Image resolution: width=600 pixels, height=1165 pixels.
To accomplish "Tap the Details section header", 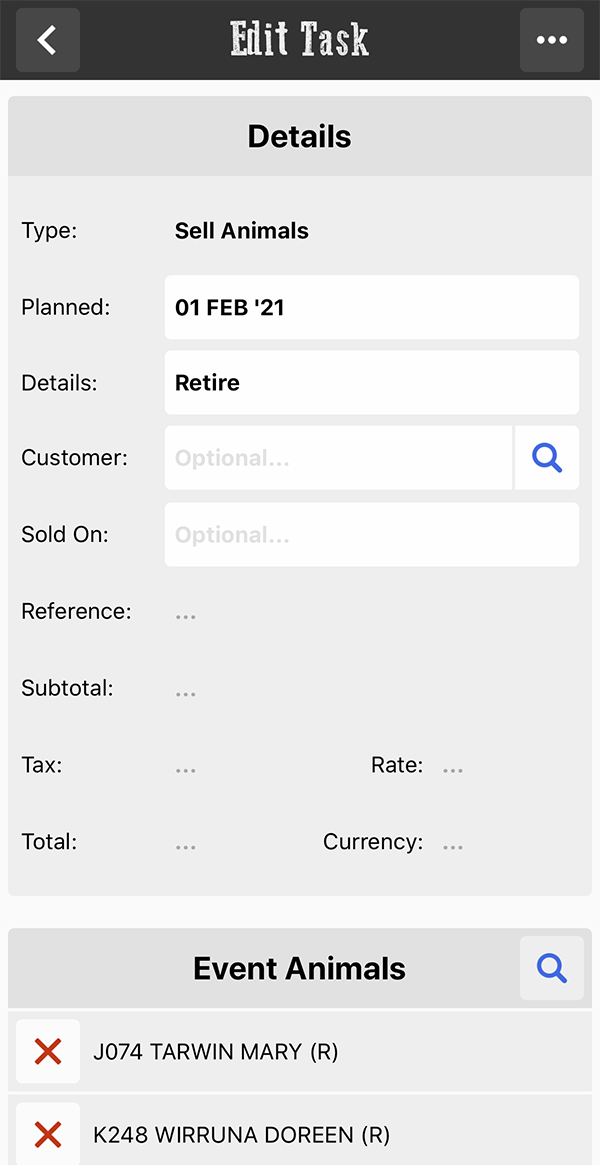I will click(300, 137).
